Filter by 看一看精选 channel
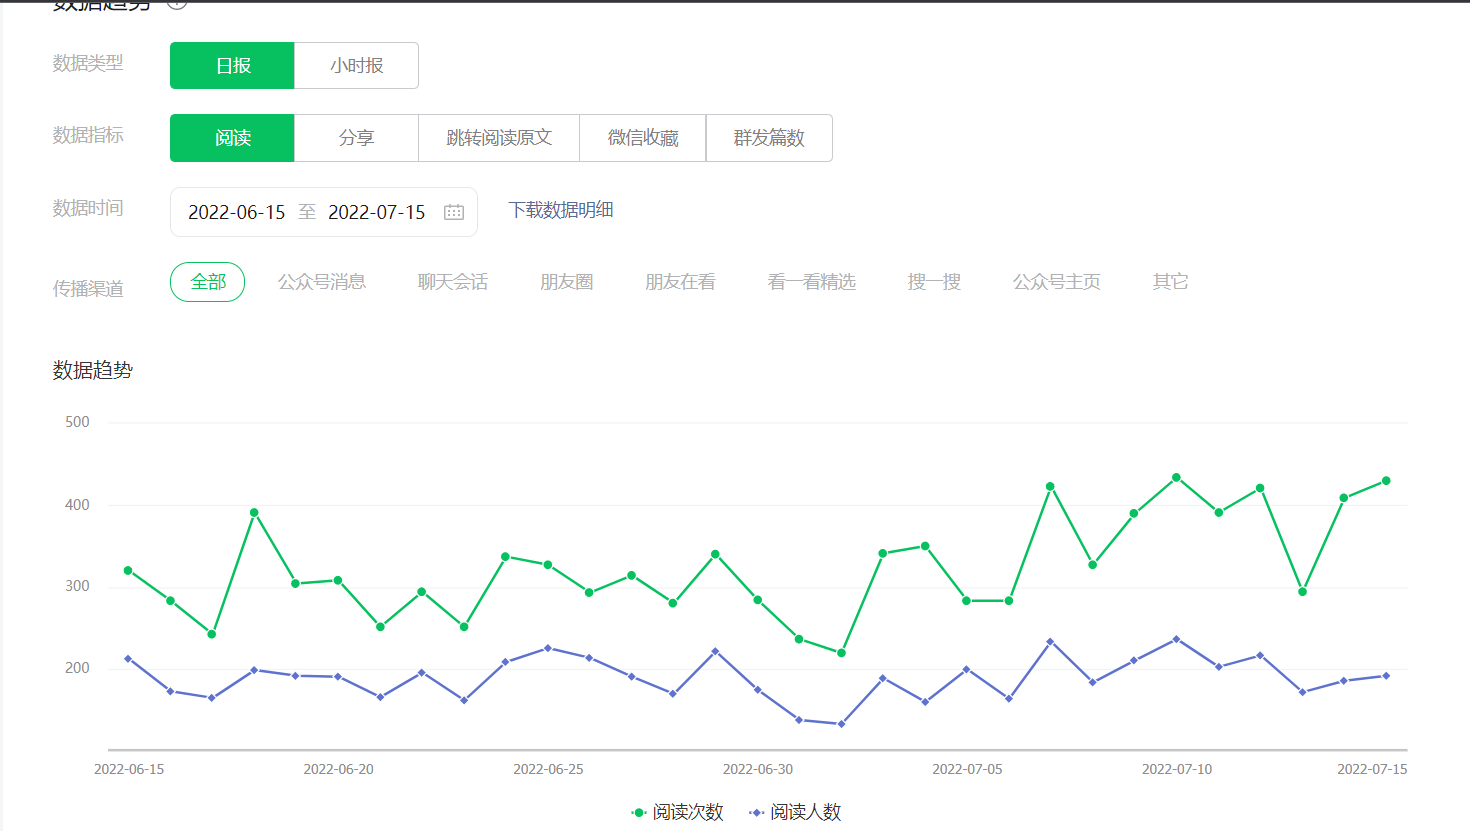Viewport: 1470px width, 831px height. point(812,282)
